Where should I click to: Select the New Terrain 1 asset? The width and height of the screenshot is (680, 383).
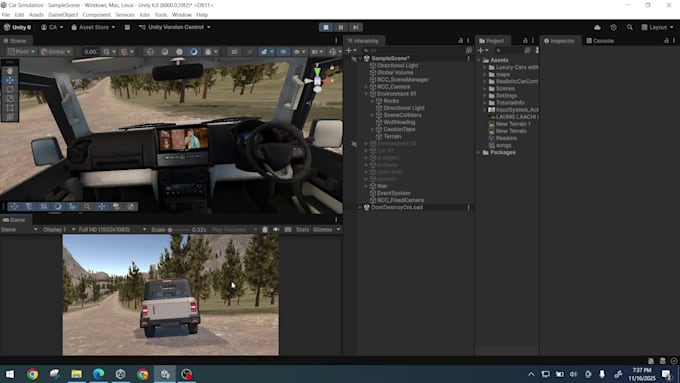[513, 124]
